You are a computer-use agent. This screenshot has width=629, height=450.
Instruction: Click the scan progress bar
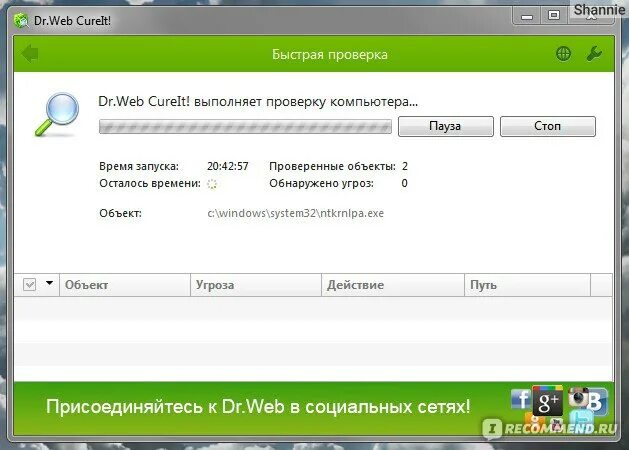pyautogui.click(x=245, y=126)
